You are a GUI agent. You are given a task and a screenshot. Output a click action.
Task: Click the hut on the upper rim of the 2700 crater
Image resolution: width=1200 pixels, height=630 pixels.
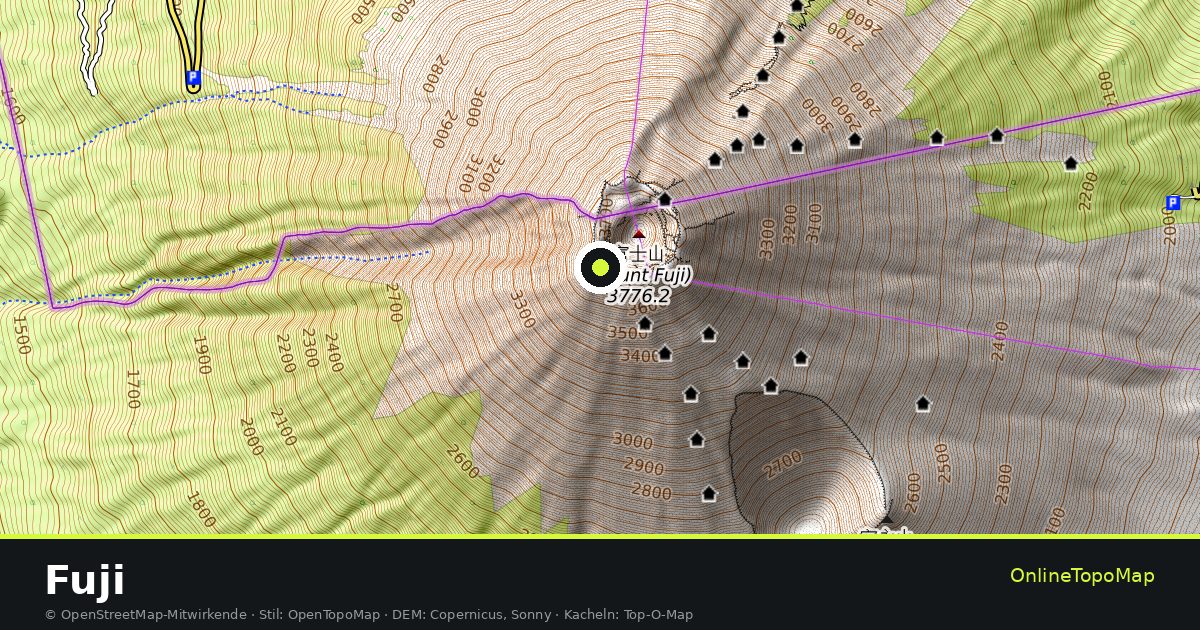[x=771, y=386]
